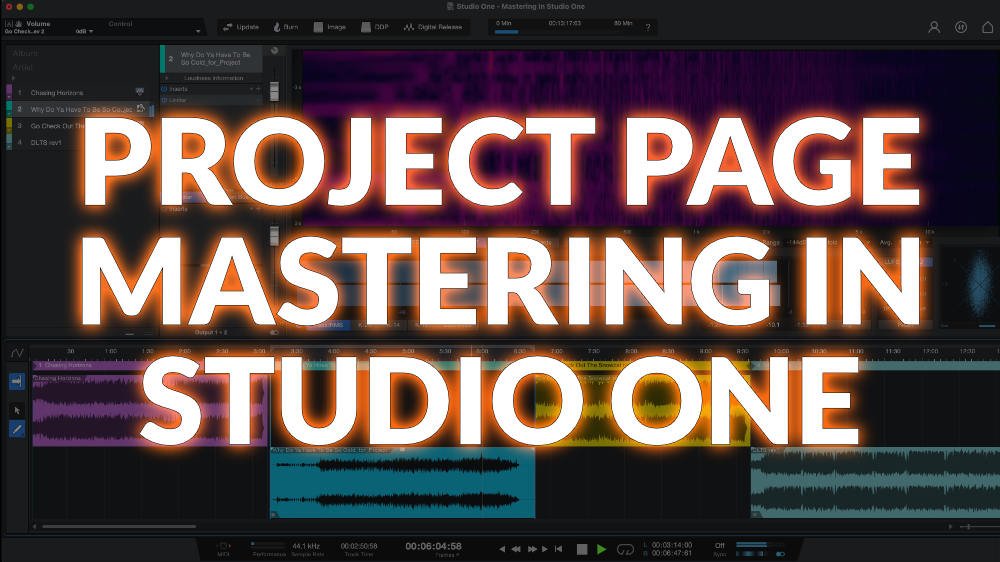Click the Output 1+2 label
The image size is (1000, 562).
[210, 332]
